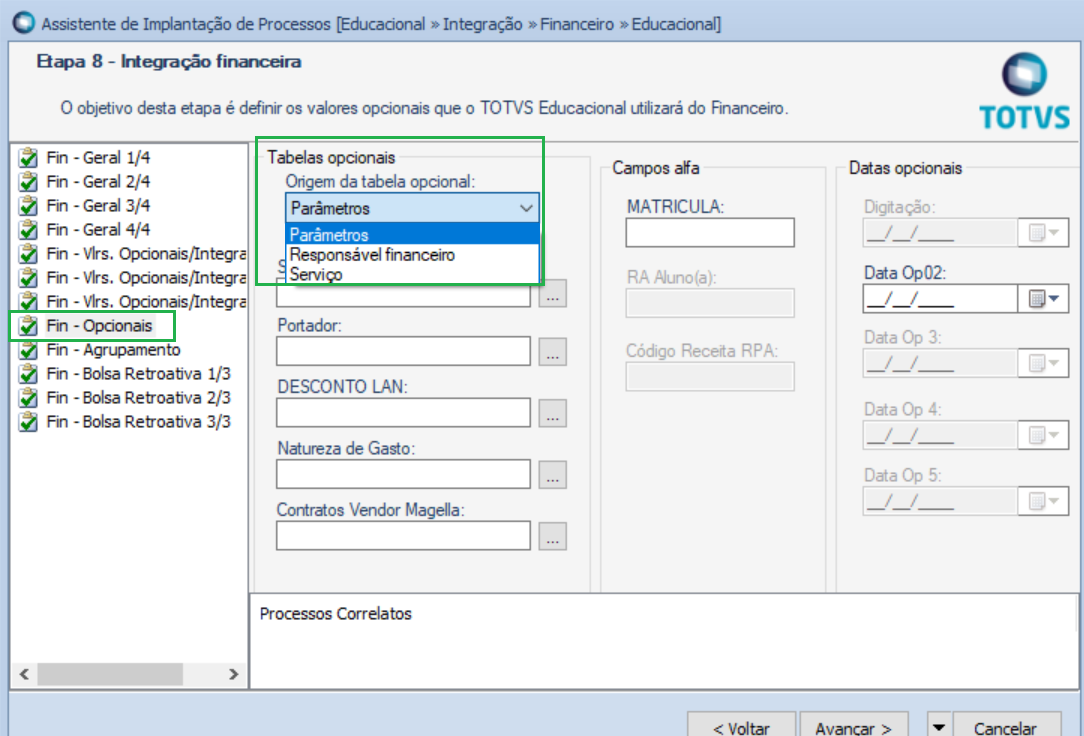
Task: Open the Data Op 4 calendar dropdown
Action: tap(1043, 435)
